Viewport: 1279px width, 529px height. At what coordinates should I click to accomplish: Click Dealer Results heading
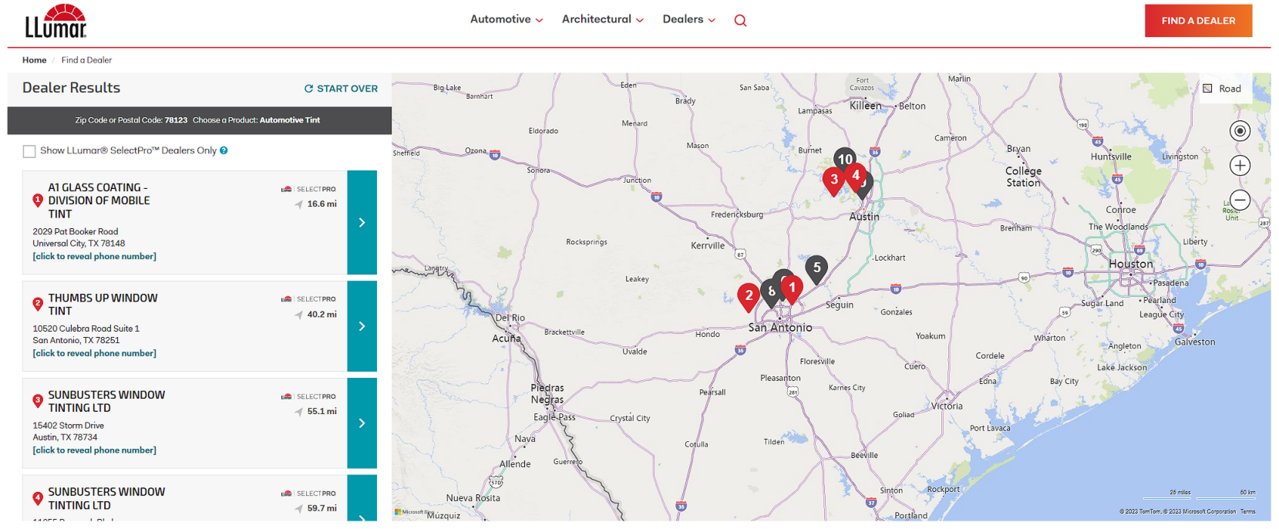coord(71,88)
